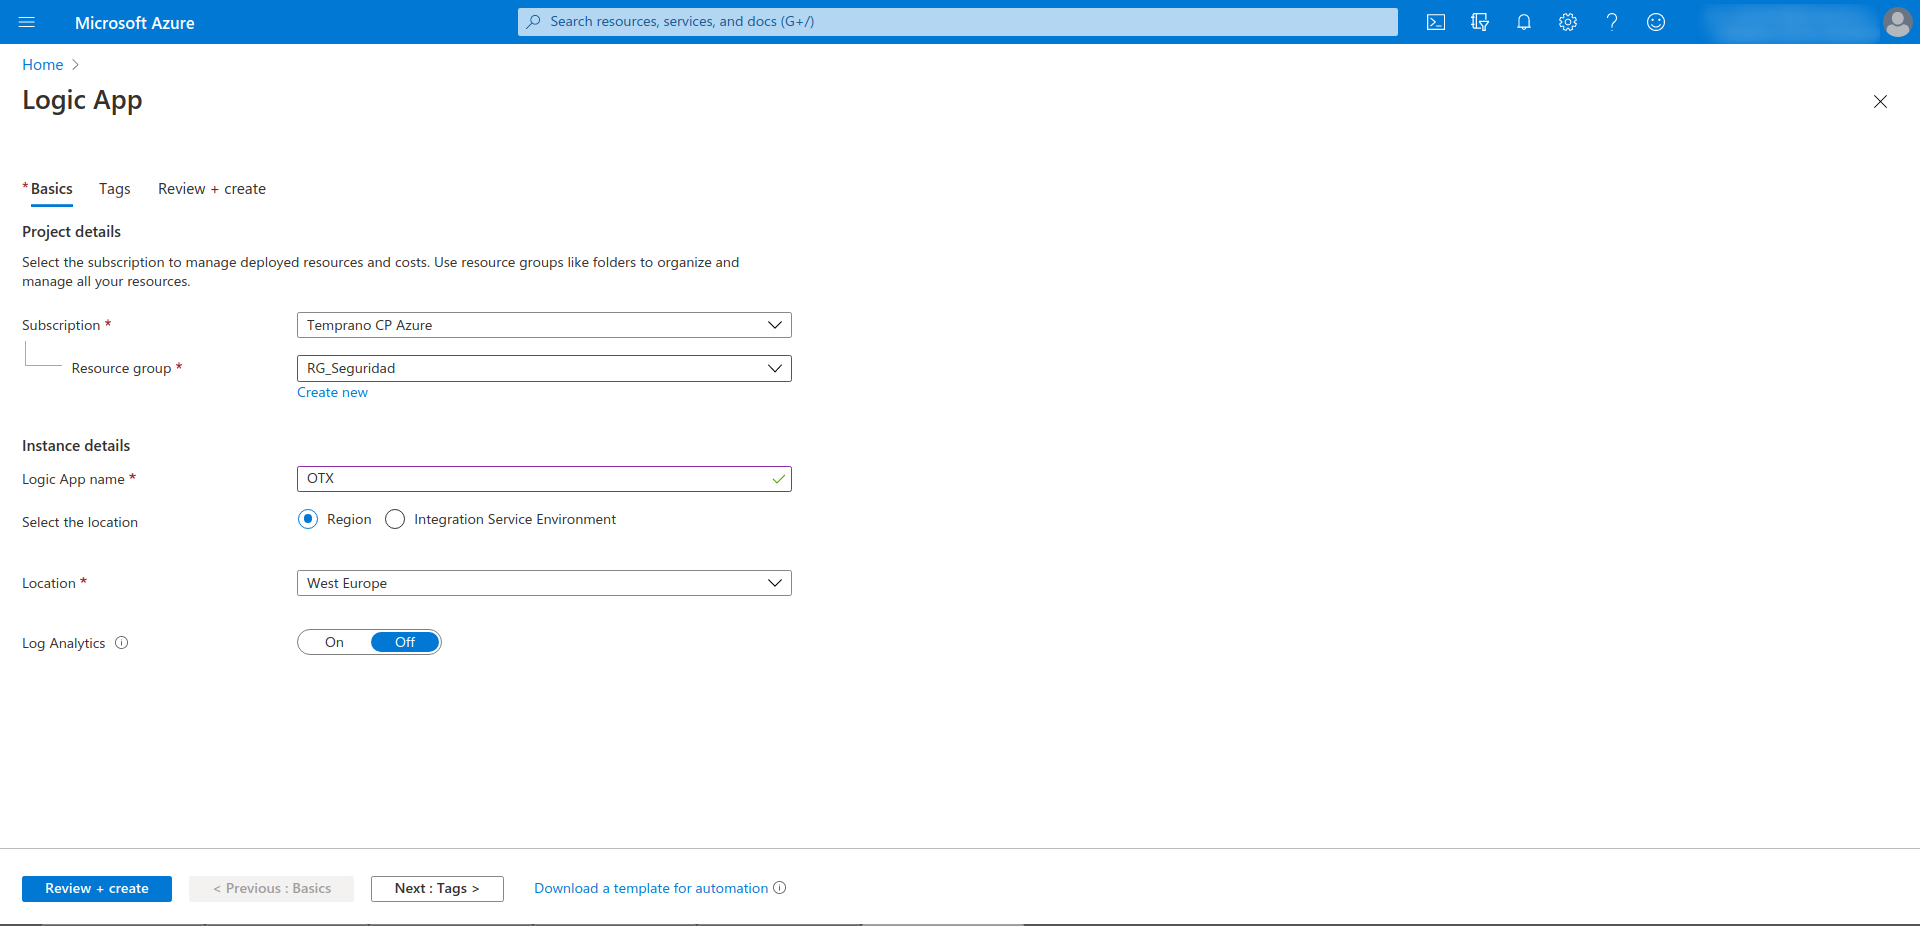Click the blue Review + create button
Screen dimensions: 1920x926
tap(97, 888)
